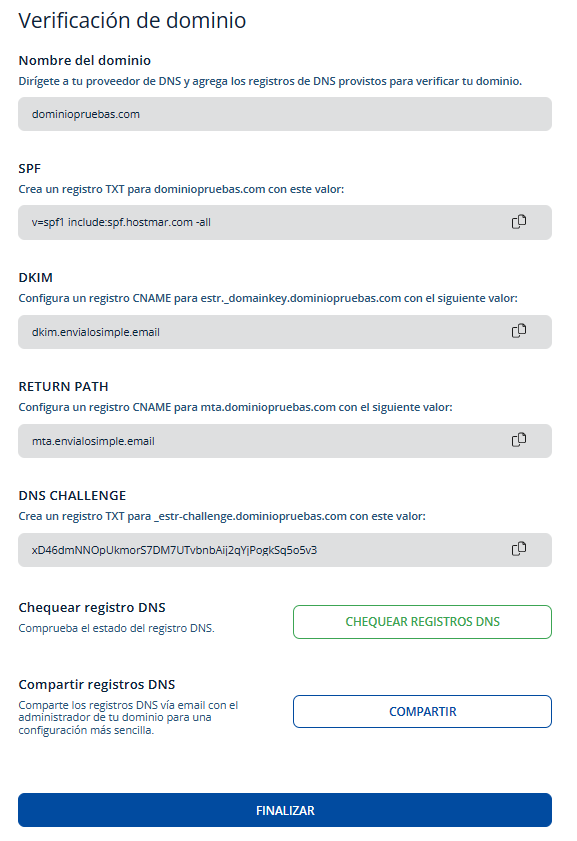The height and width of the screenshot is (841, 577).
Task: Click the RETURN PATH section label
Action: 63,386
